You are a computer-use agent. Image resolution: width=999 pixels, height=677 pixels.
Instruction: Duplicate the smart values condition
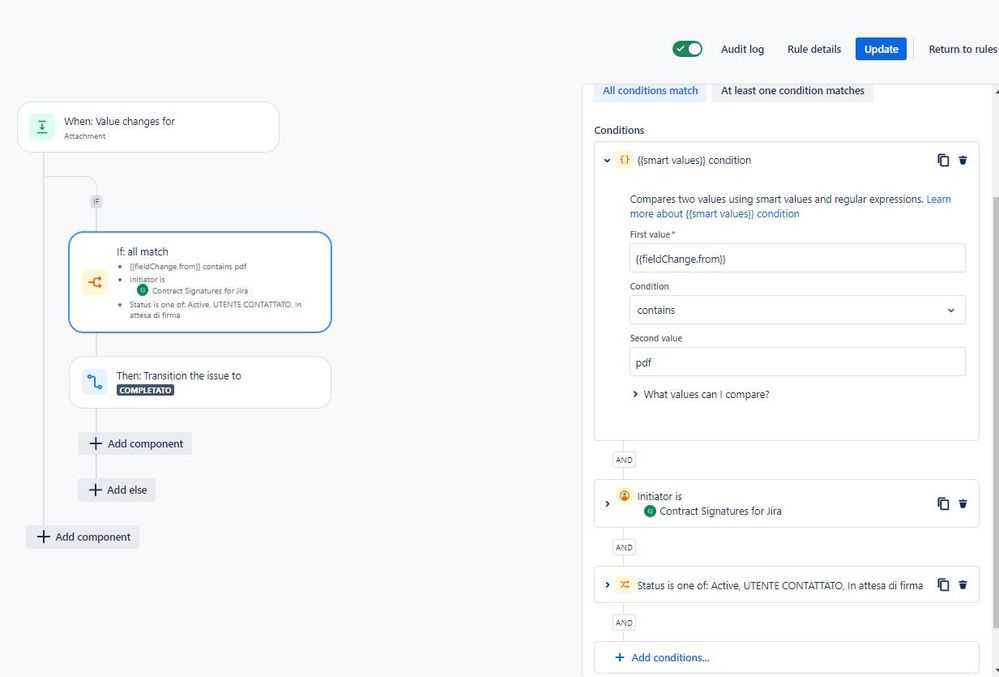pos(943,160)
